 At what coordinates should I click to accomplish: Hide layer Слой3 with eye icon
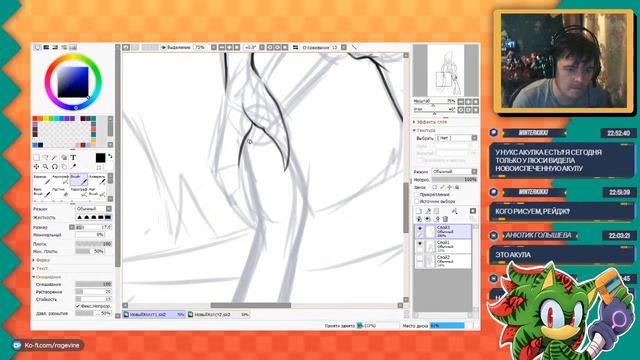[x=420, y=229]
